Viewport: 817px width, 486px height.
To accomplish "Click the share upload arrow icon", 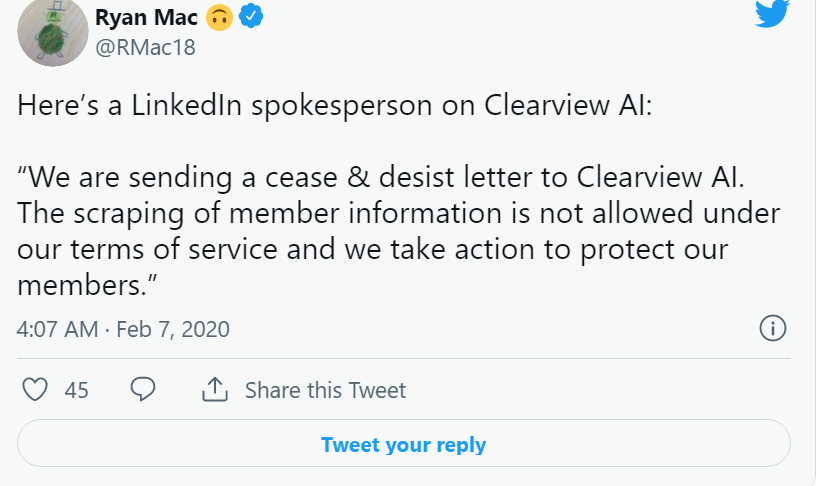I will coord(215,389).
